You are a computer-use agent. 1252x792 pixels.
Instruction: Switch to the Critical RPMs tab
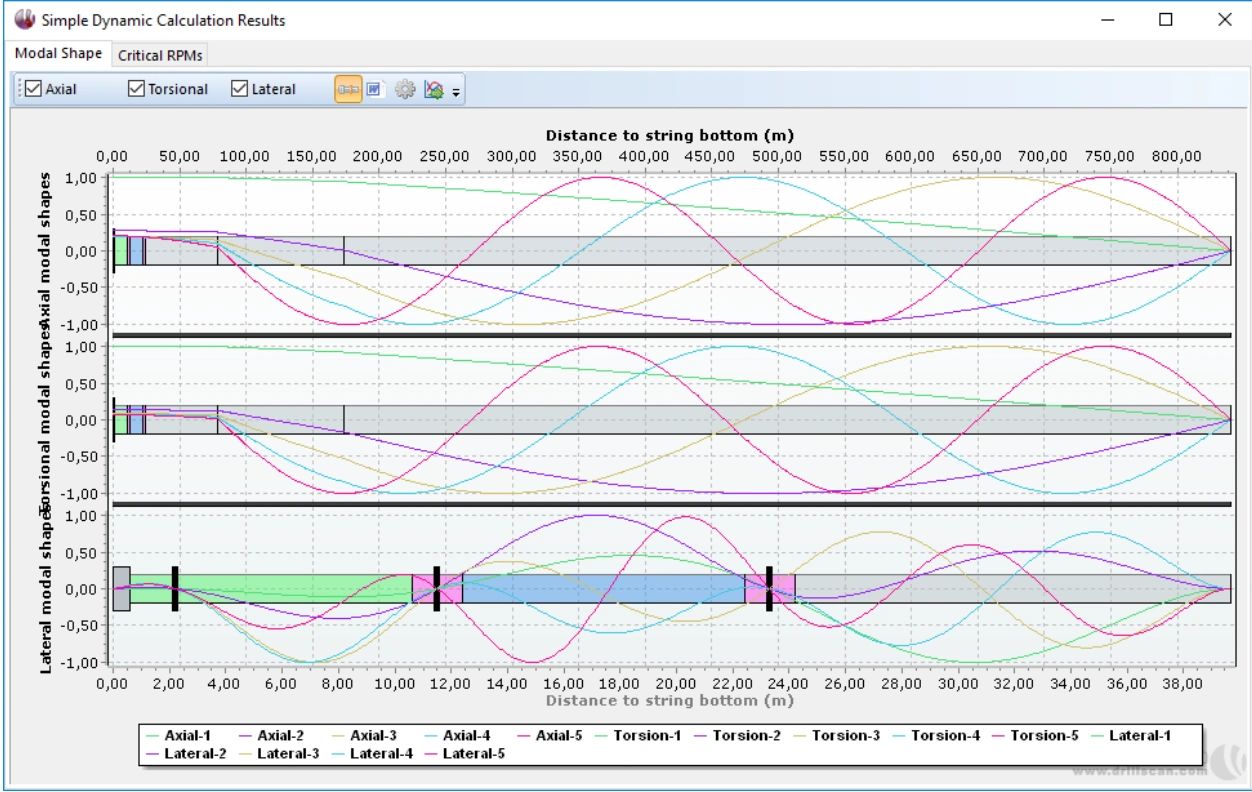[x=160, y=55]
